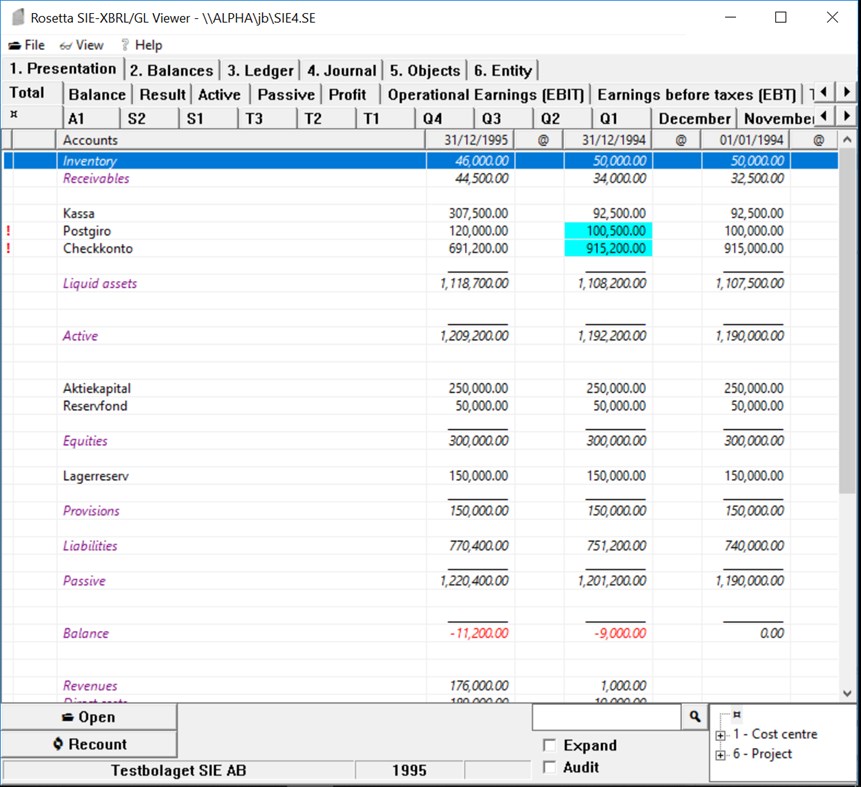Expand the 6 - Project tree node

coord(721,753)
